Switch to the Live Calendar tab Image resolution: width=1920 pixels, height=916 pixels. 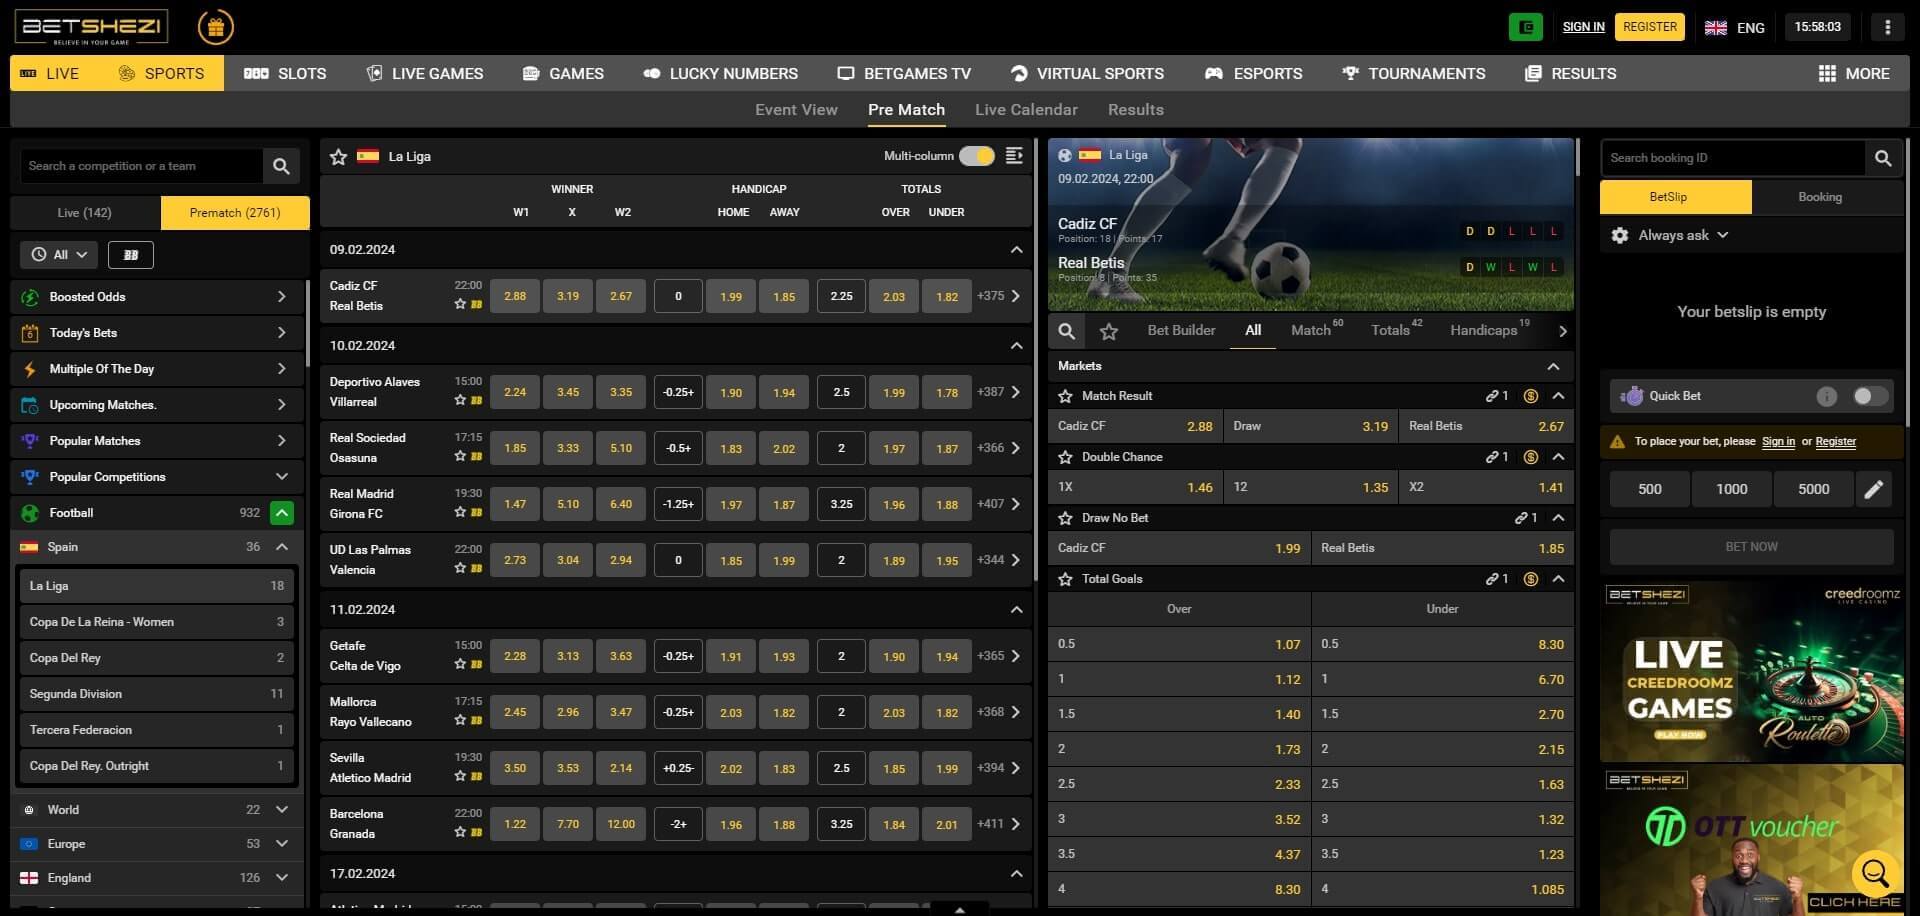click(1026, 110)
